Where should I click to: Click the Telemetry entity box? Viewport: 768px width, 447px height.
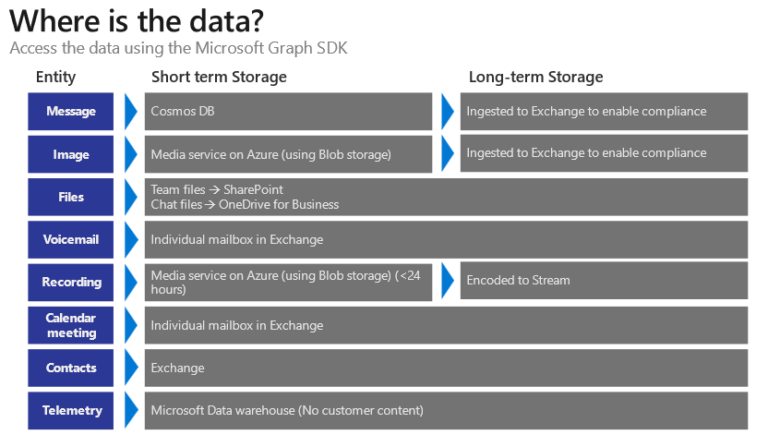click(71, 410)
